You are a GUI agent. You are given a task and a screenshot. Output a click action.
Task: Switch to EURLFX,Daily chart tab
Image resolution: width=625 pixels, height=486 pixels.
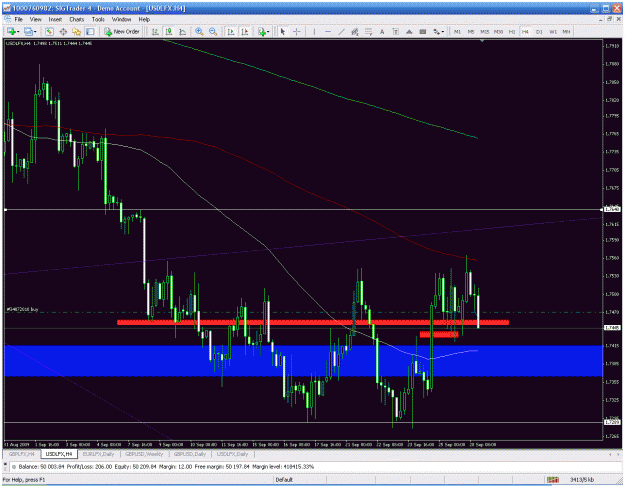pyautogui.click(x=98, y=454)
